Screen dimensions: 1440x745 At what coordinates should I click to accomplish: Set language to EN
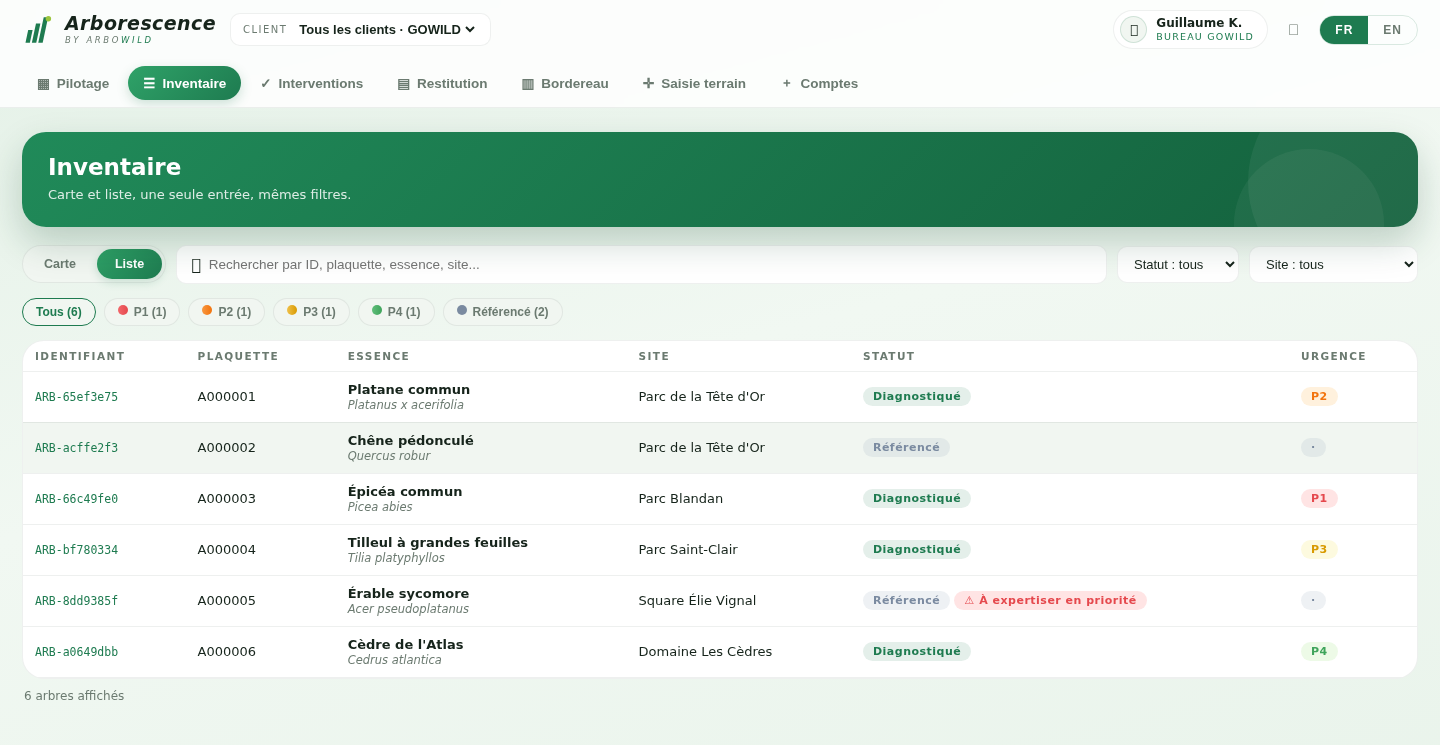tap(1392, 30)
